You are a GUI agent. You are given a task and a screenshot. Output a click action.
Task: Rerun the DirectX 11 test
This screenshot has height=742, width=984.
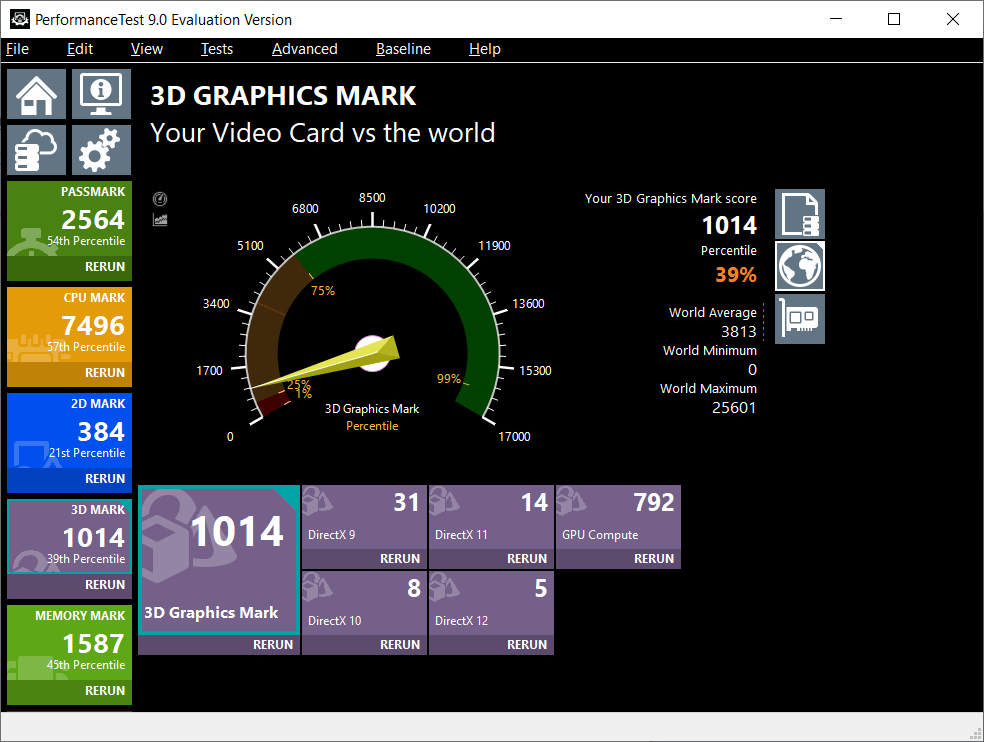[527, 559]
